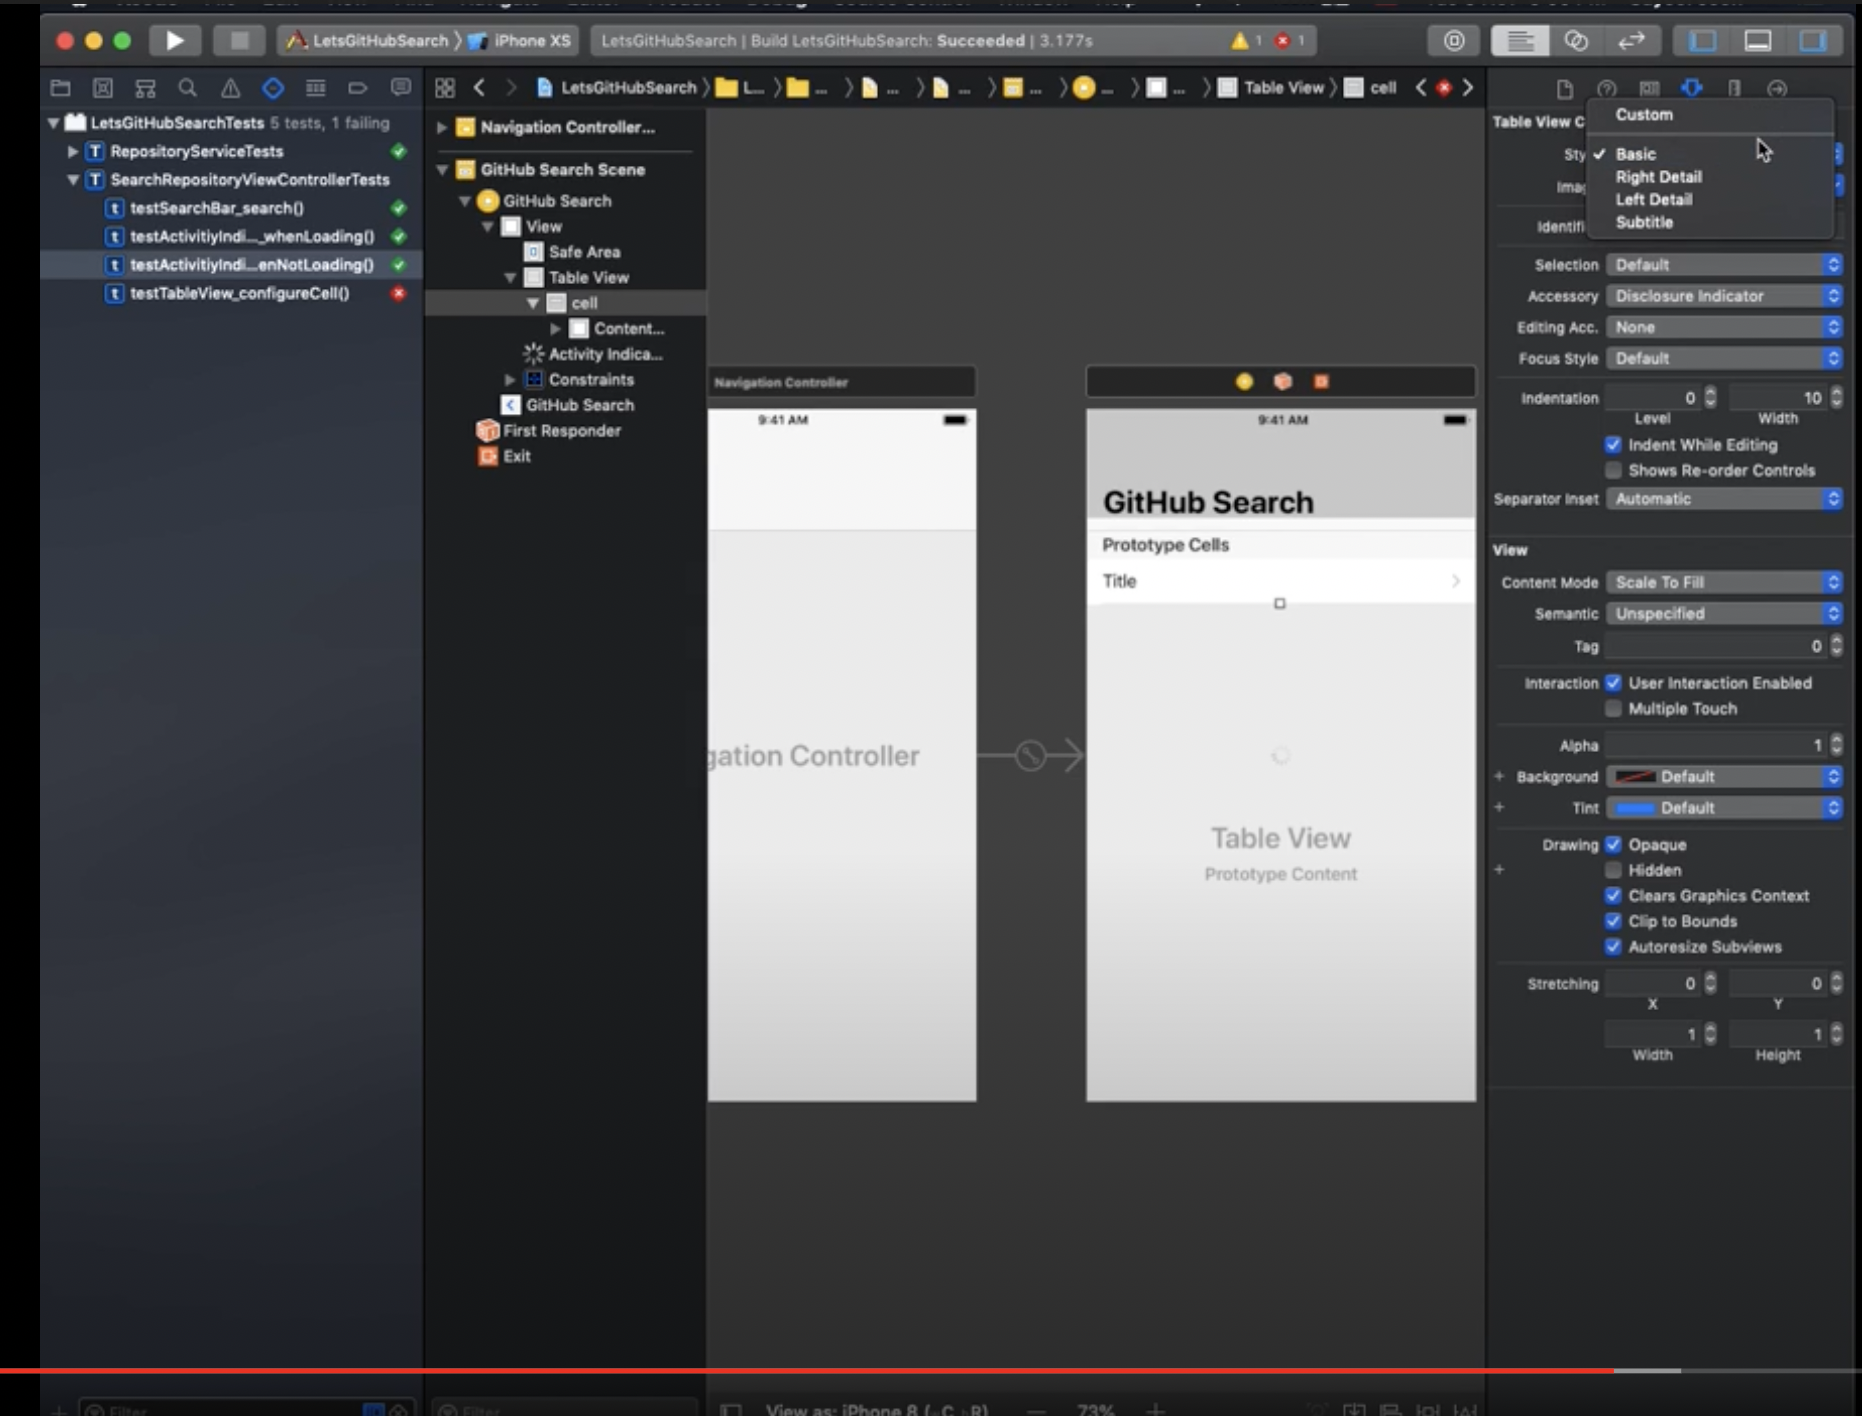Choose Subtitle from the style menu
Viewport: 1862px width, 1416px height.
1644,222
